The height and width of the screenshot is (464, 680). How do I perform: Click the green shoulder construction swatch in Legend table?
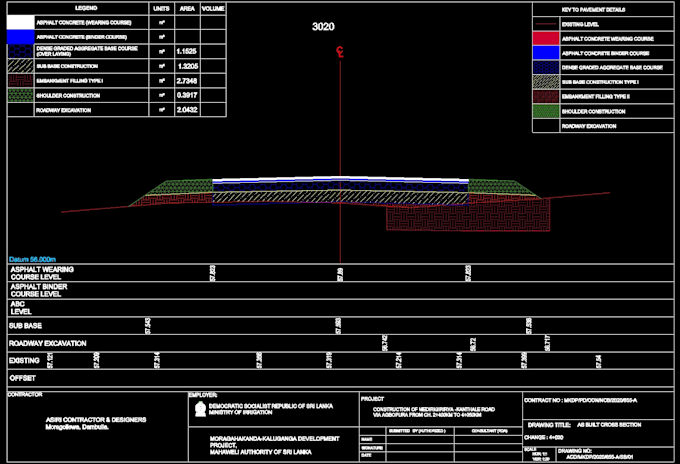[20, 94]
